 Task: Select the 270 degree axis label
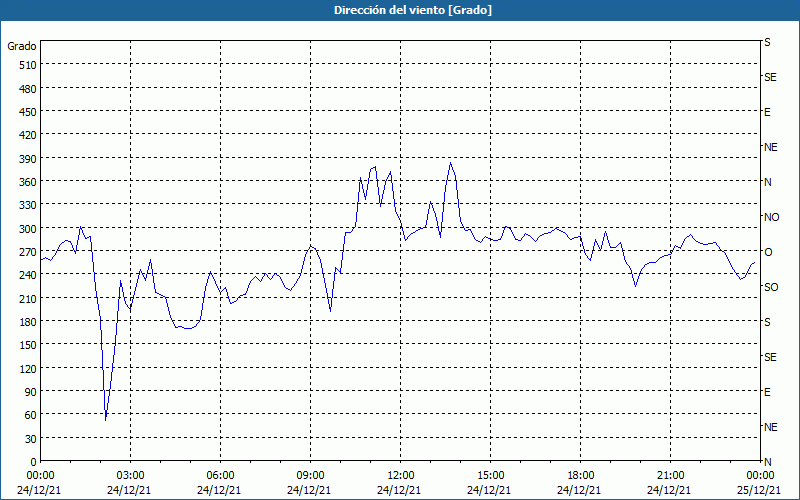(x=29, y=252)
